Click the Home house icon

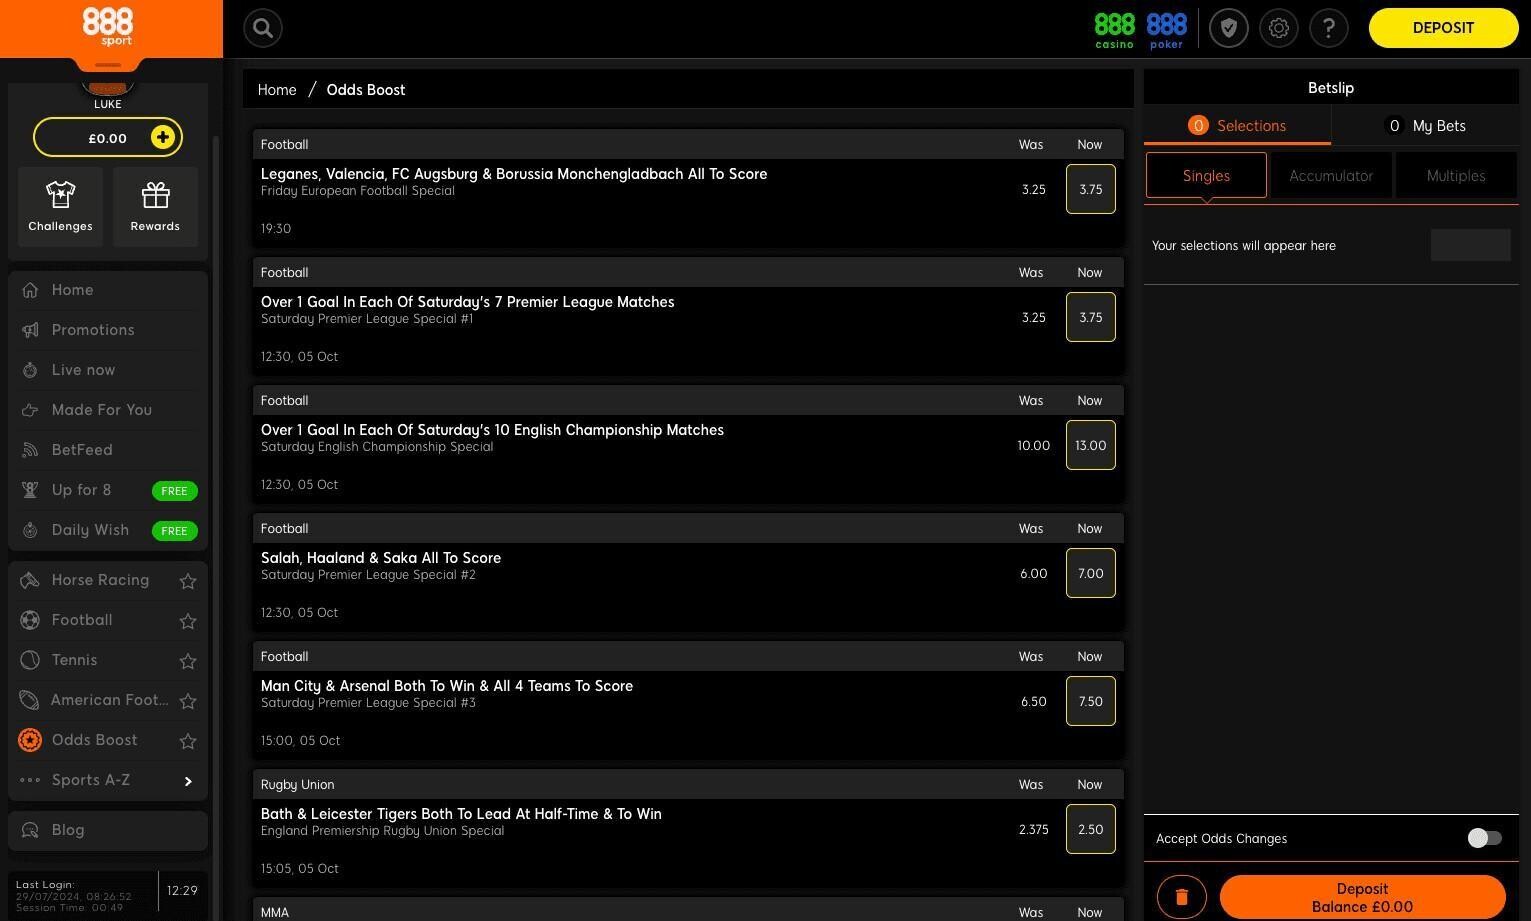[x=30, y=290]
